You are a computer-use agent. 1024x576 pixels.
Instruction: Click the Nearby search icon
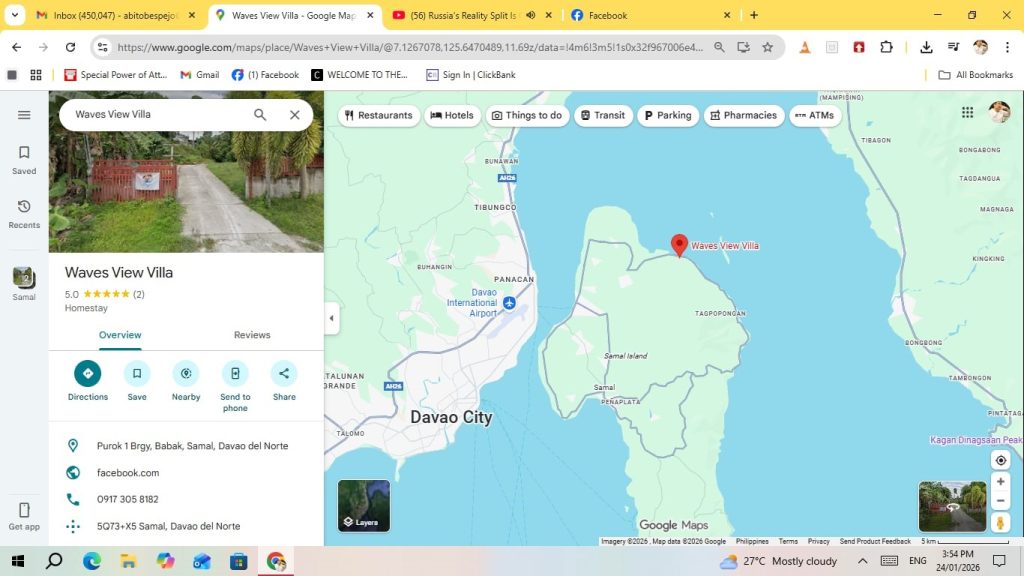tap(185, 374)
